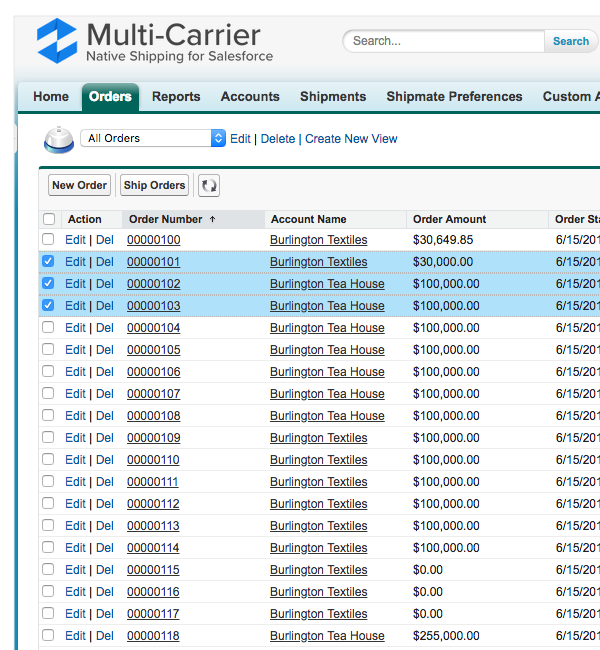Viewport: 600px width, 650px height.
Task: Click the $30,649.85 amount cell
Action: (443, 240)
